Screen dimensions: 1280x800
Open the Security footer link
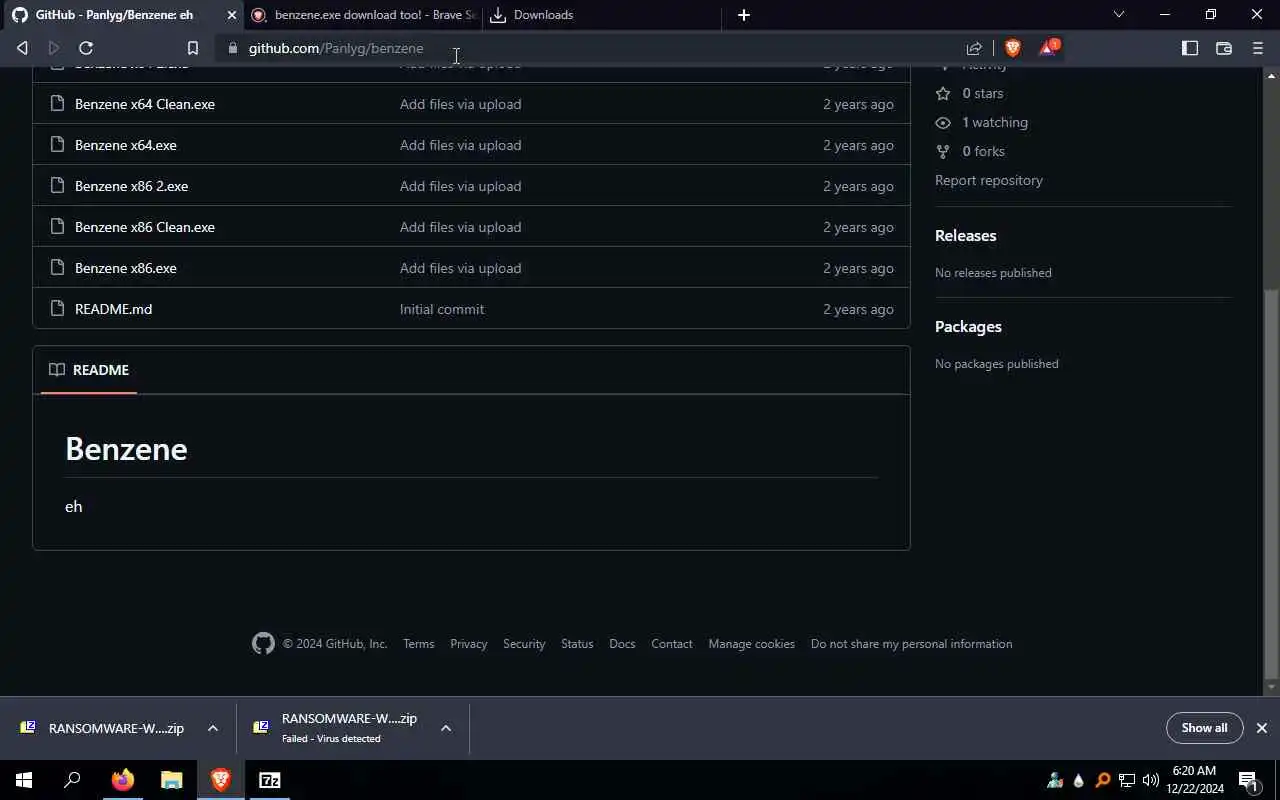pyautogui.click(x=524, y=644)
